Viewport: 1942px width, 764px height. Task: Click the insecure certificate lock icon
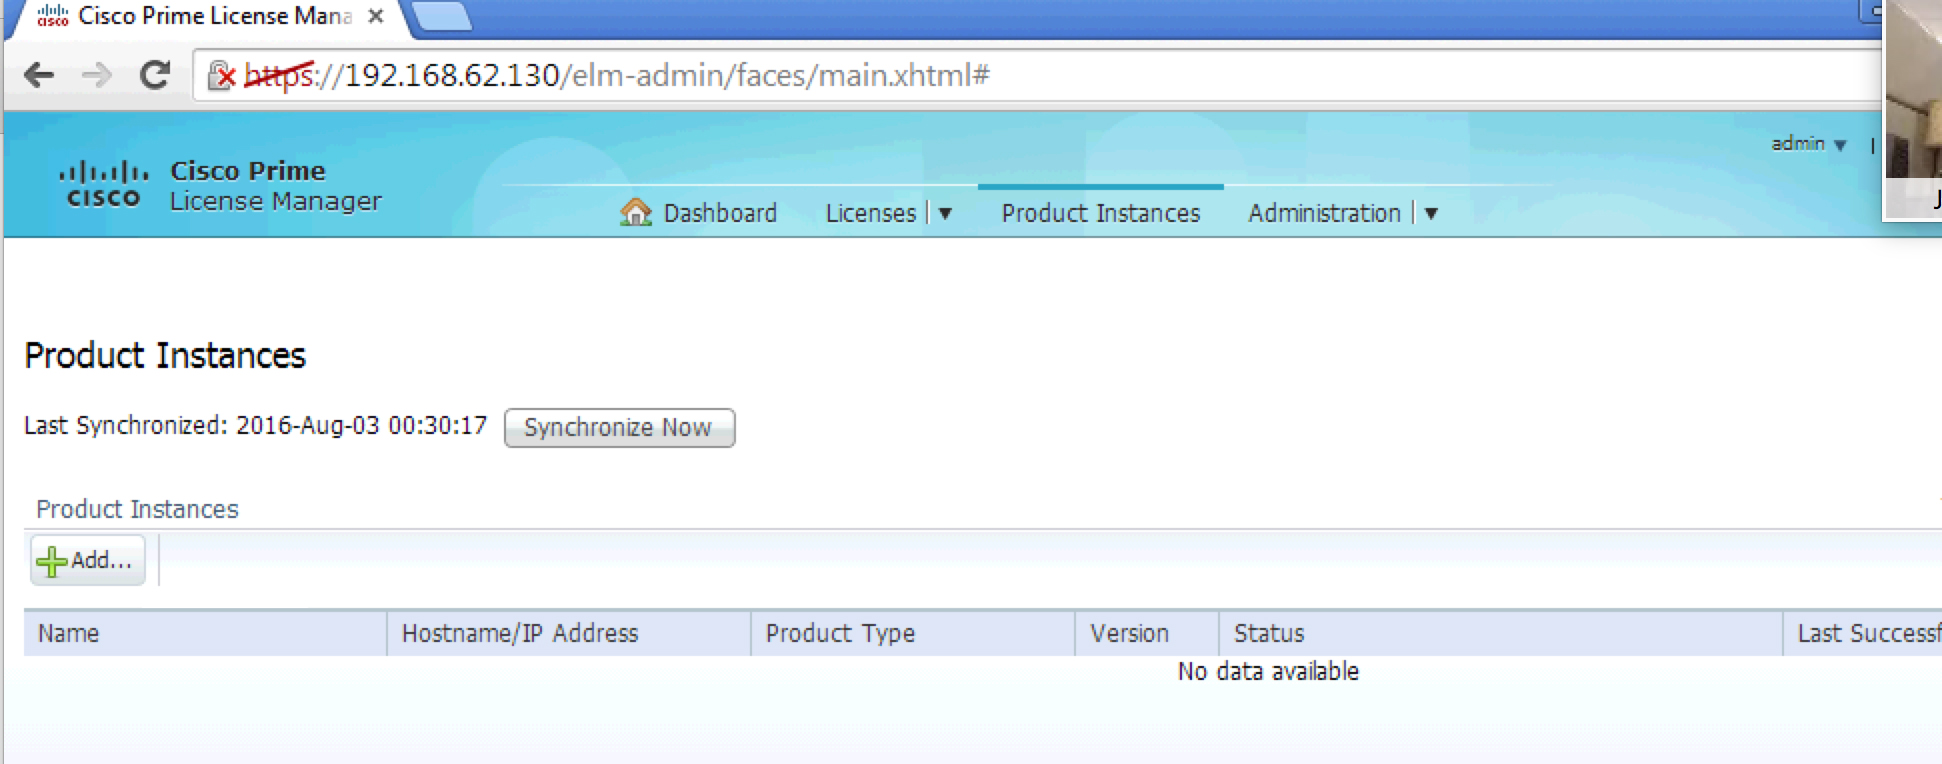pyautogui.click(x=221, y=76)
